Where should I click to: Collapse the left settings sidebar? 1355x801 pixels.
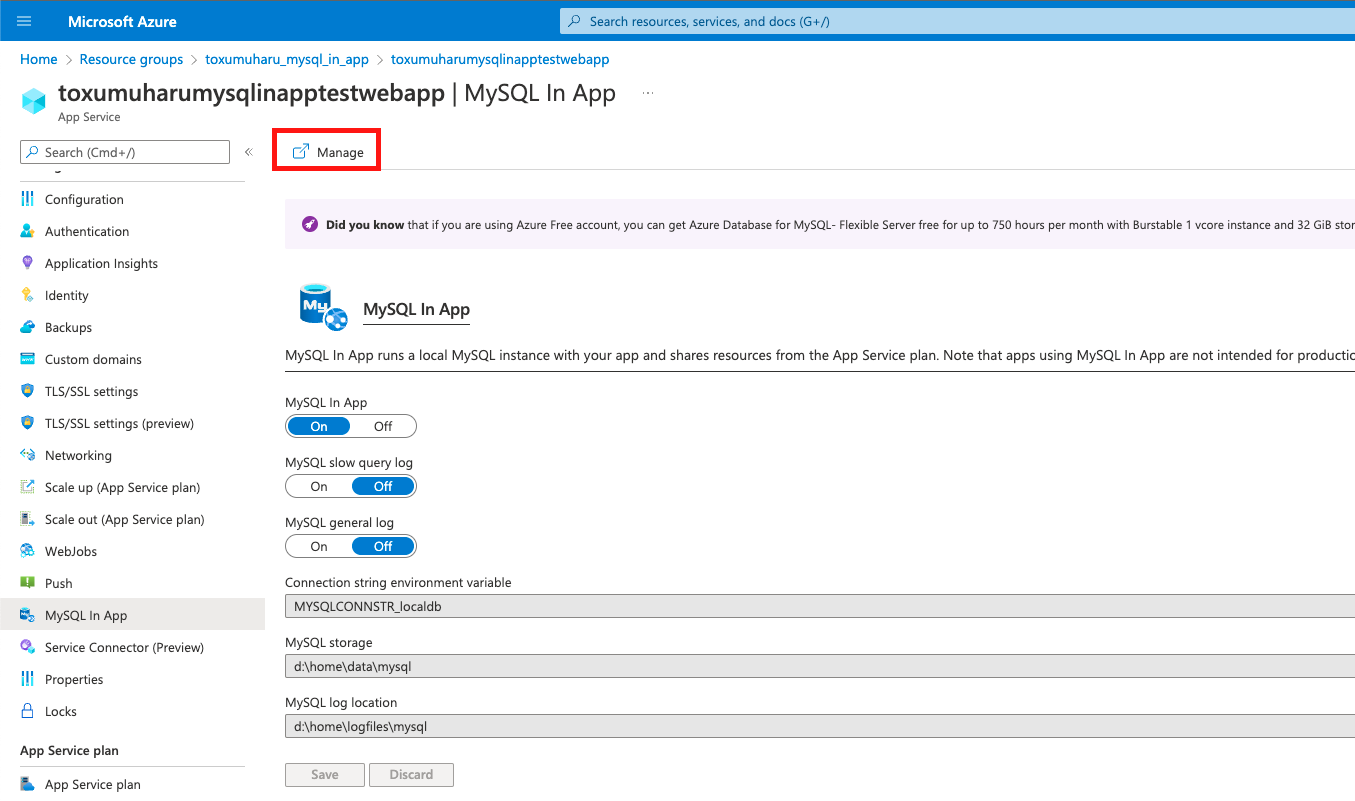point(248,152)
